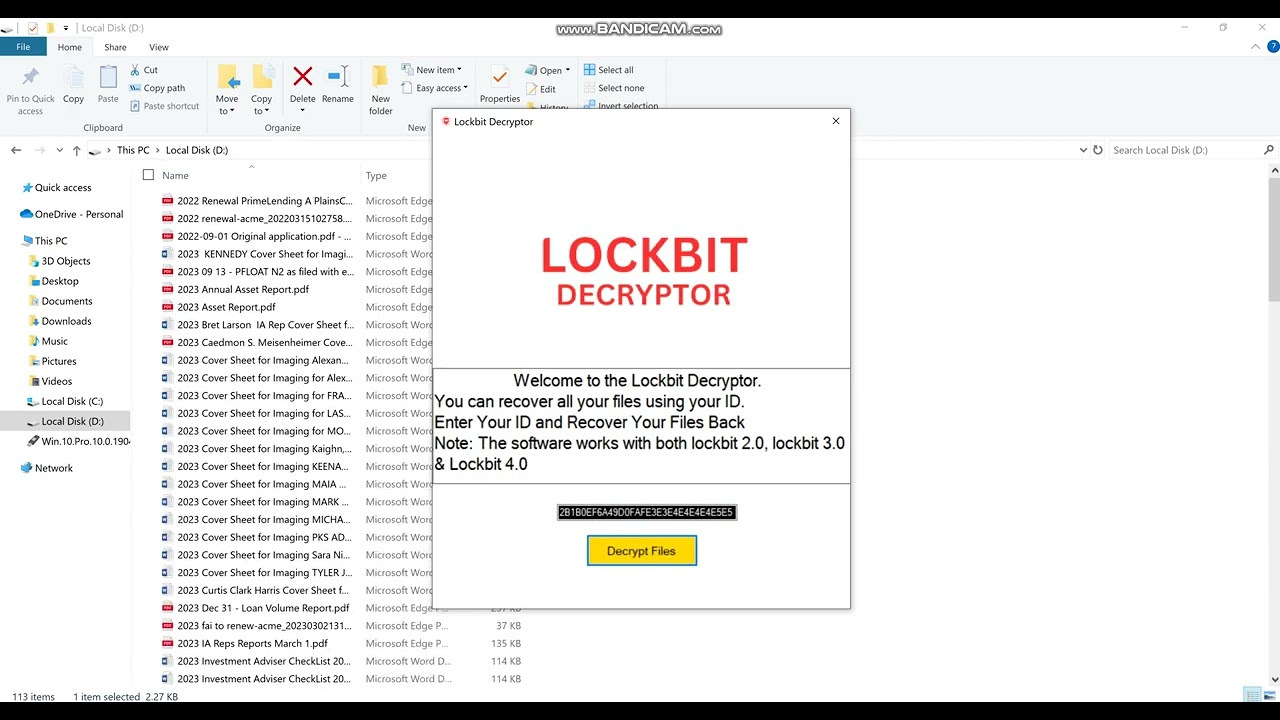
Task: Click This PC in address bar
Action: click(x=133, y=150)
